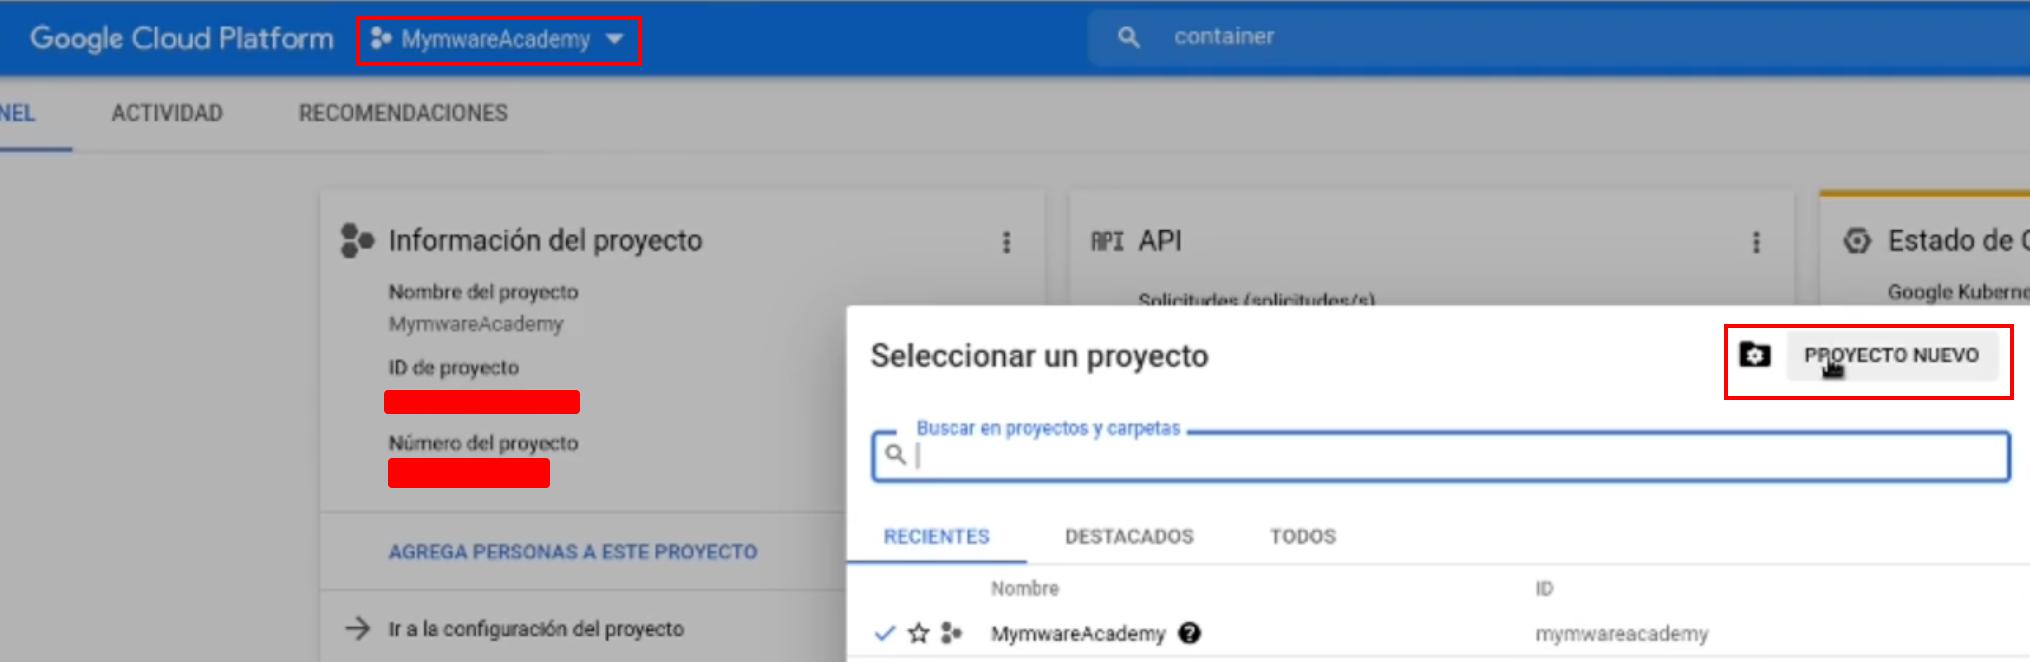2030x662 pixels.
Task: Click the search magnifier icon in top bar
Action: [x=1128, y=38]
